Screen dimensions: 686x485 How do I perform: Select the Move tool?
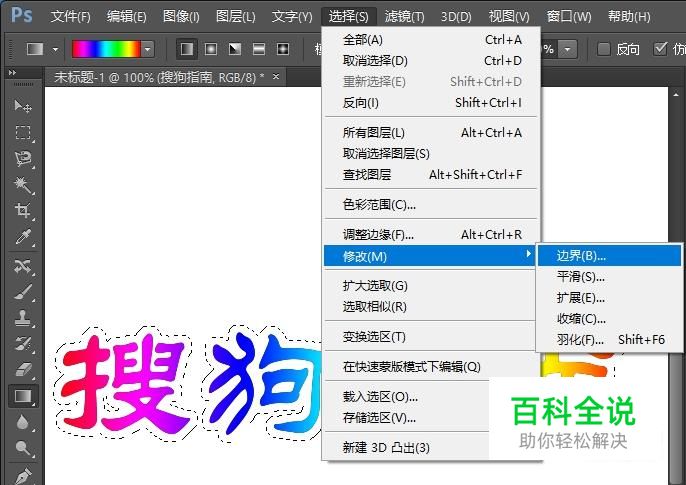23,106
